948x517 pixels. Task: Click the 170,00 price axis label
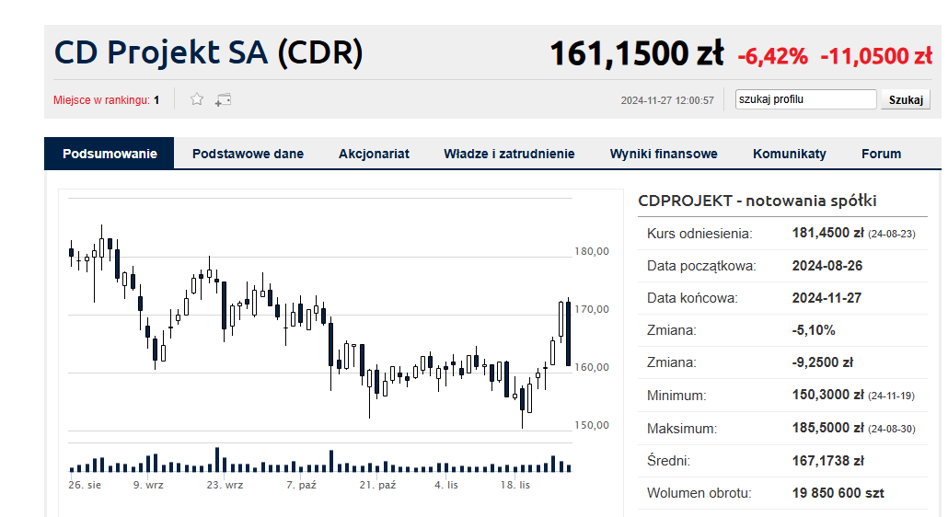click(x=591, y=310)
